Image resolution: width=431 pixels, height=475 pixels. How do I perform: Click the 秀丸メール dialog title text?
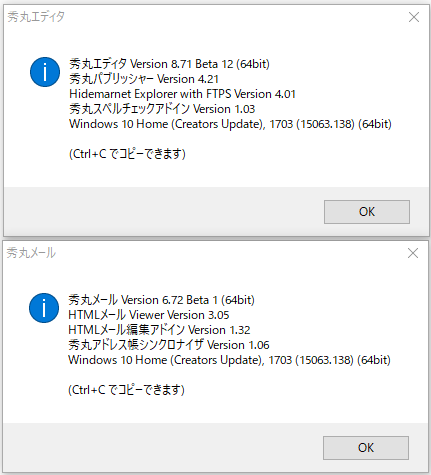[x=31, y=253]
